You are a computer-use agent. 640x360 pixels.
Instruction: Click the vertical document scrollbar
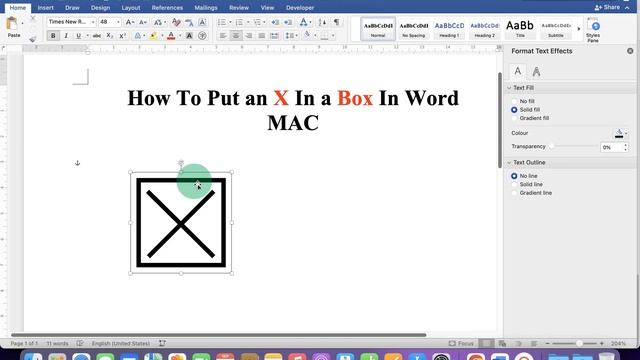point(500,120)
